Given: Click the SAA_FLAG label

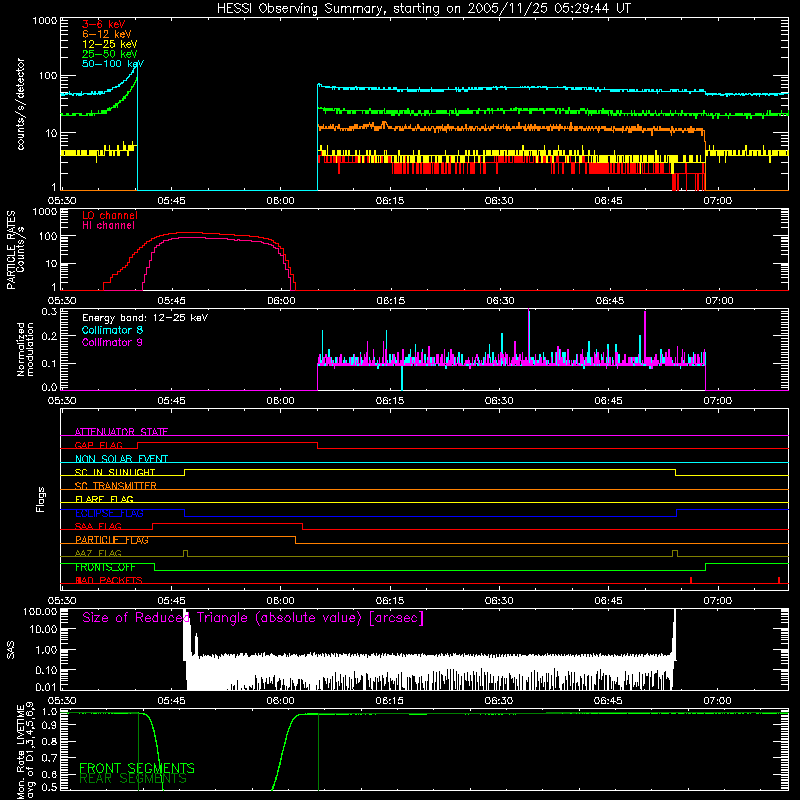Looking at the screenshot, I should click(98, 526).
